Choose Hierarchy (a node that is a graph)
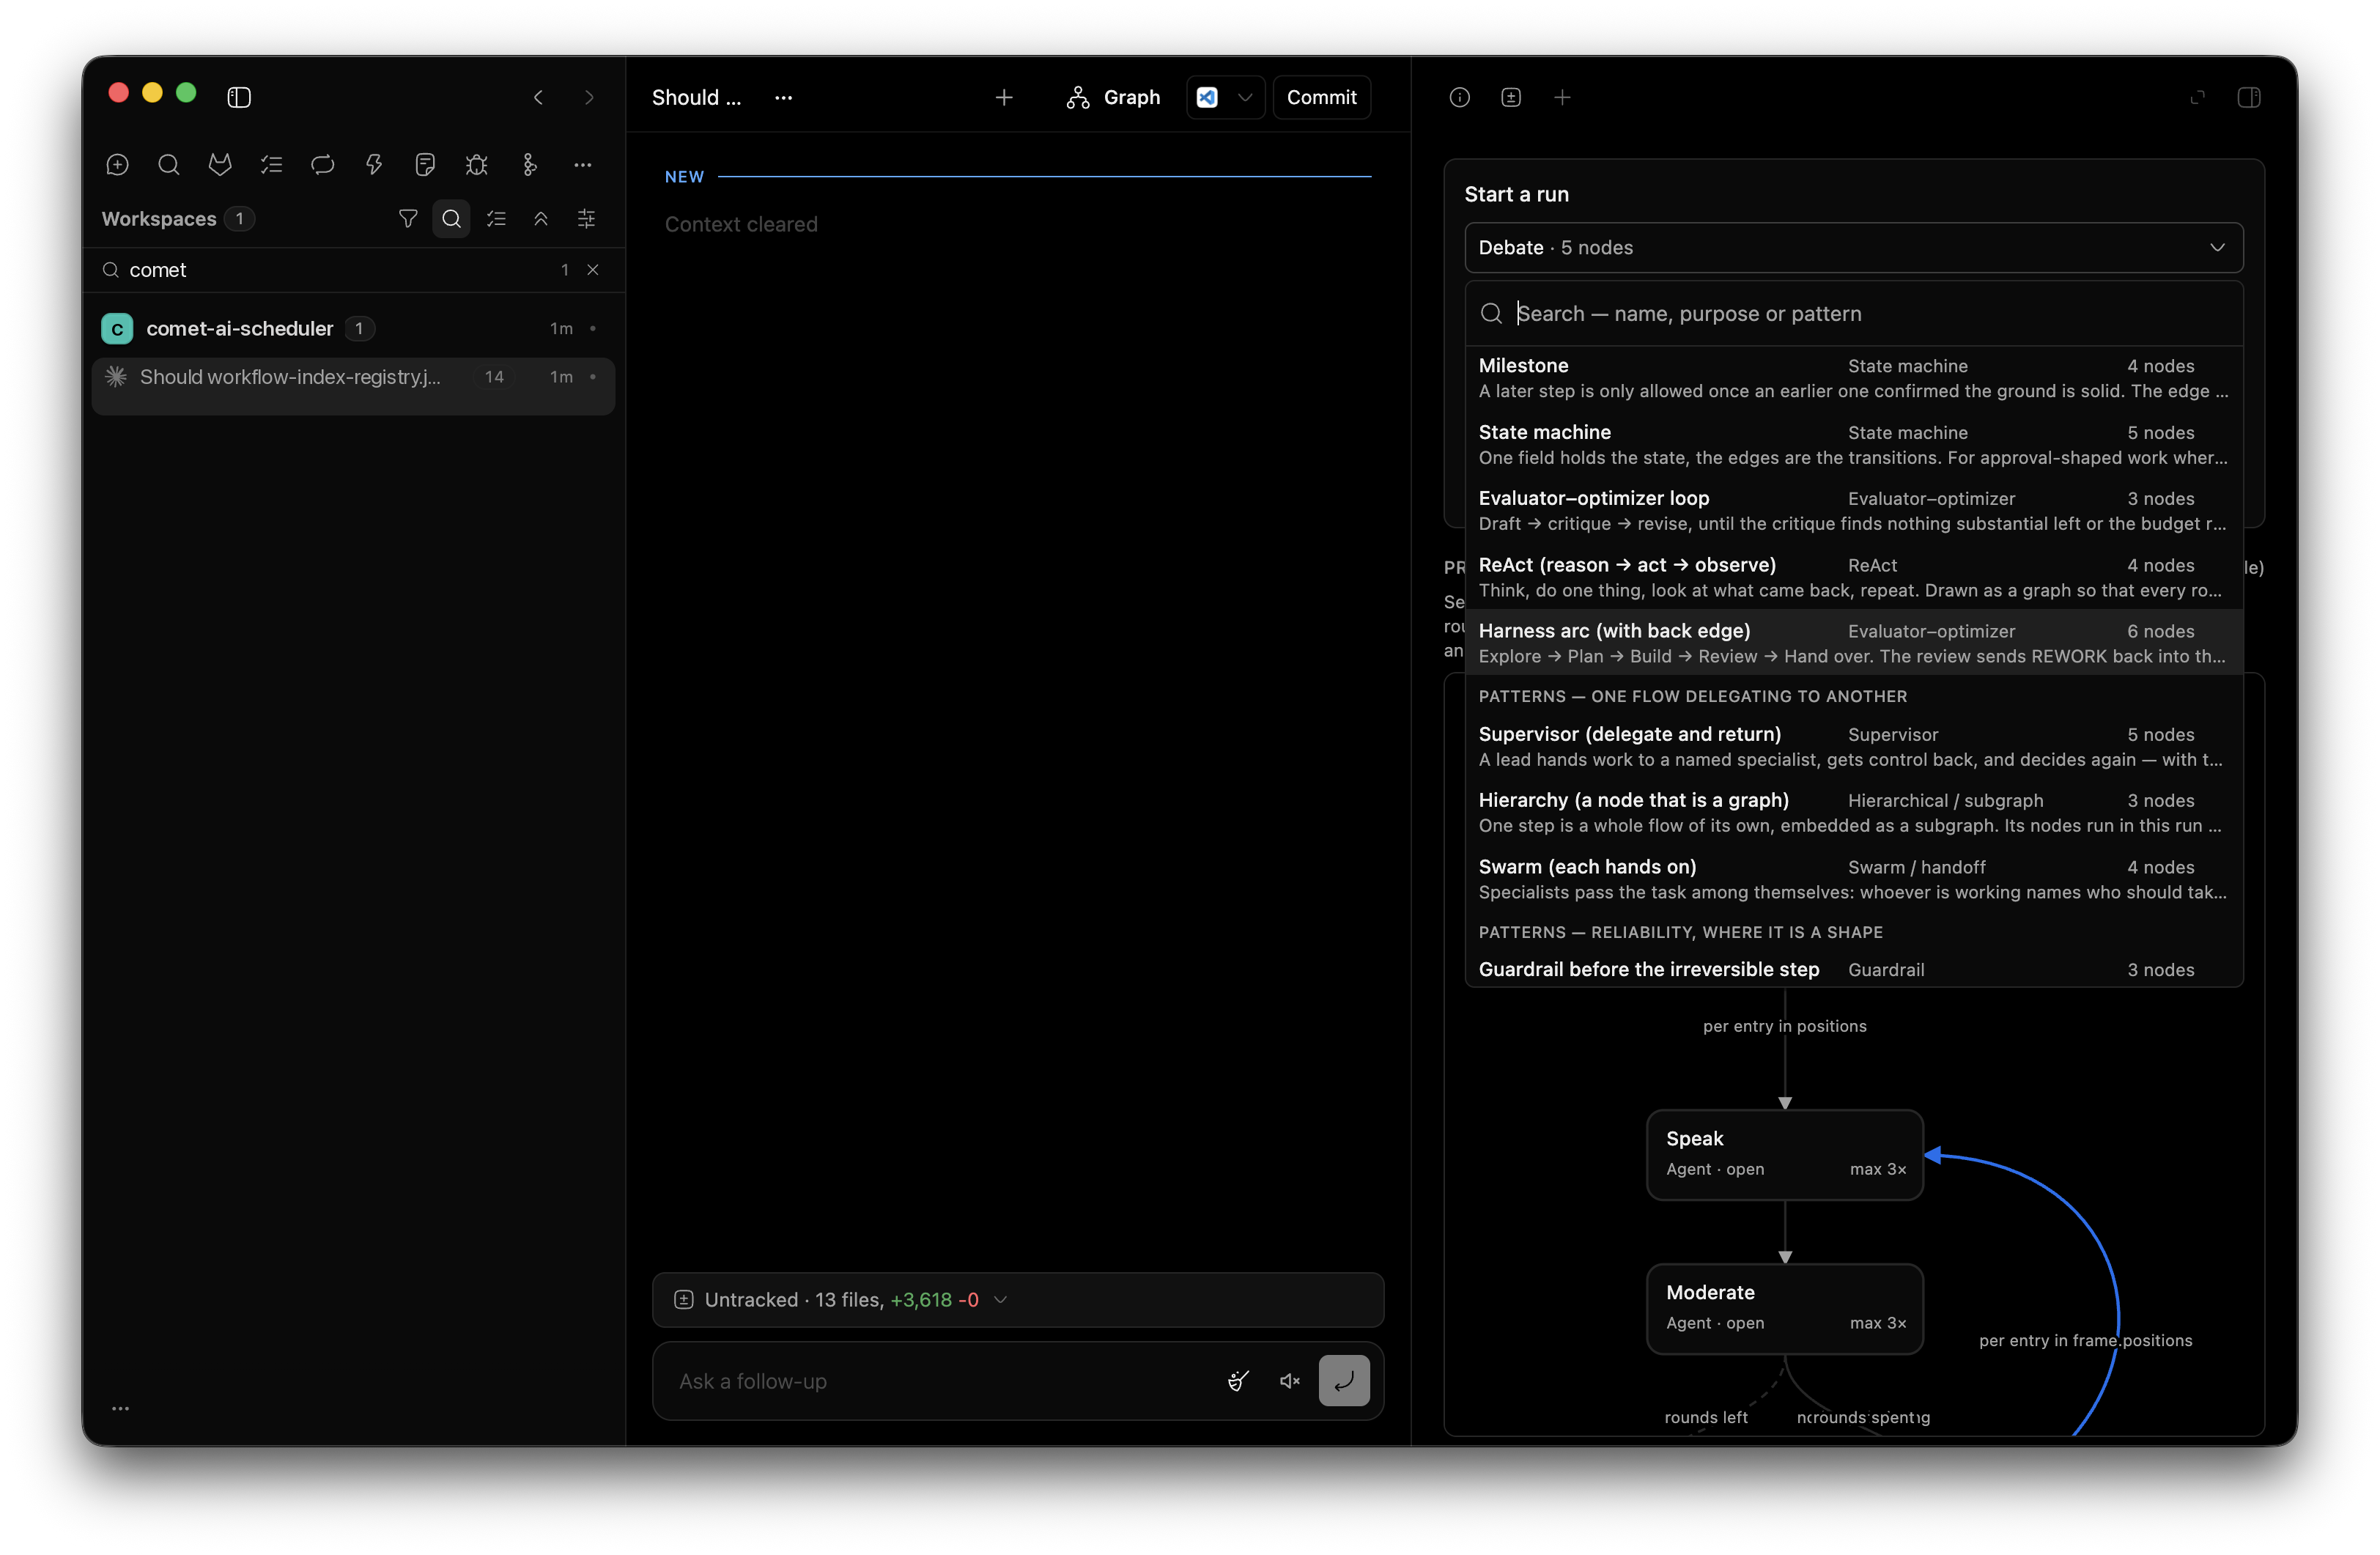 pos(1853,813)
